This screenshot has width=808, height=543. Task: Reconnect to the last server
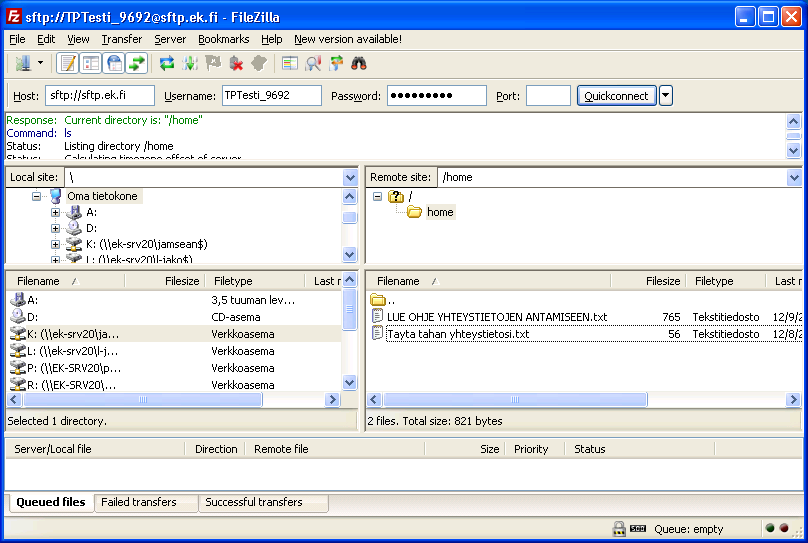coord(259,64)
